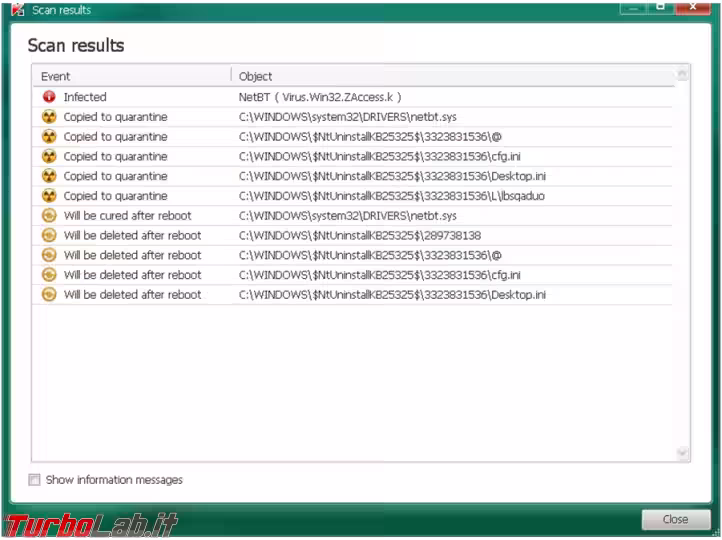Select 'Will be deleted after reboot' cfg.ini row
The height and width of the screenshot is (540, 722).
coord(379,275)
